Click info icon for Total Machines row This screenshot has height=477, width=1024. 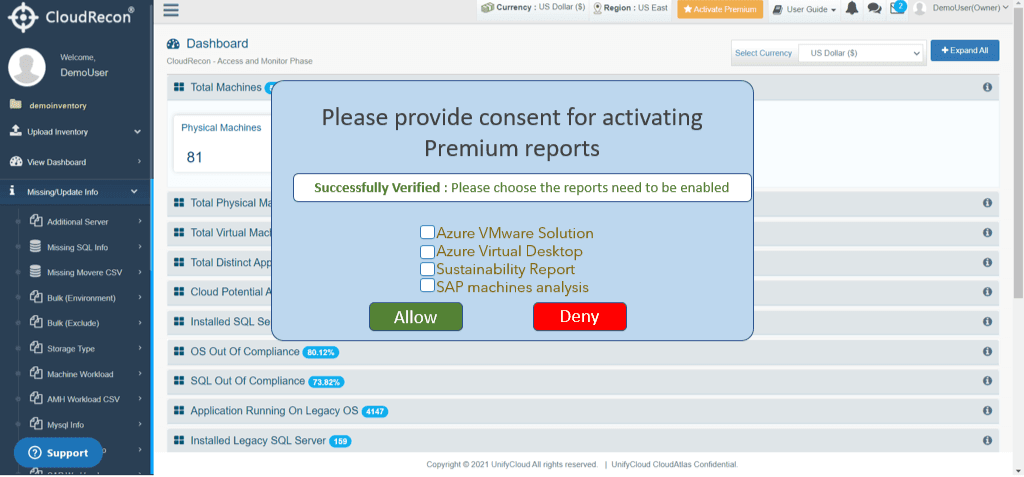(x=987, y=88)
